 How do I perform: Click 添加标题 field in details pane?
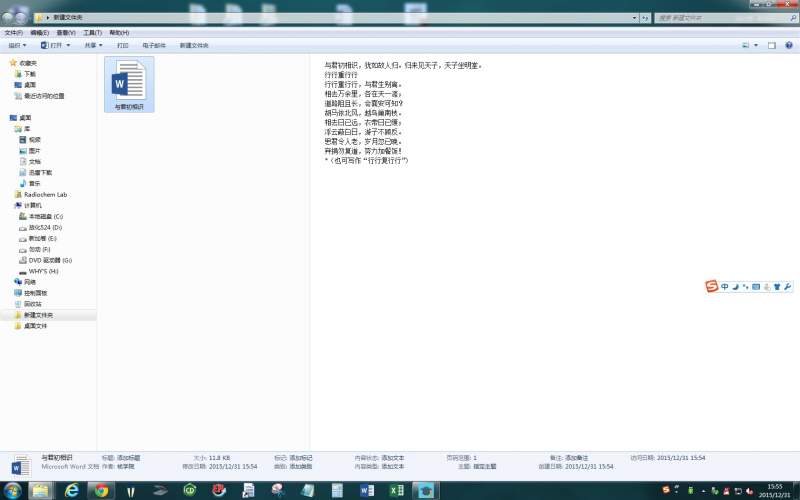(128, 458)
